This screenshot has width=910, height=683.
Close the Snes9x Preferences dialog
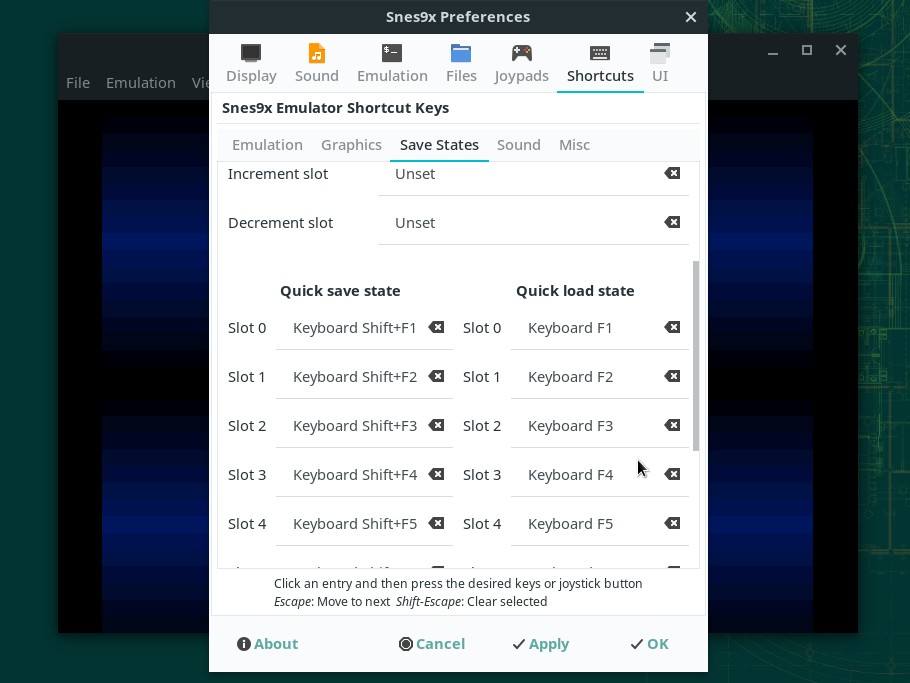point(691,17)
